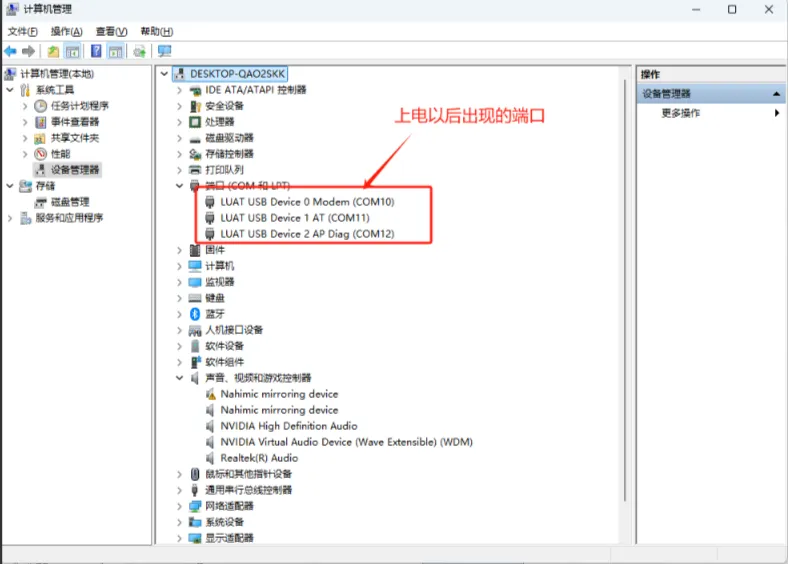The width and height of the screenshot is (788, 564).
Task: Expand the 计算机 category
Action: coord(179,266)
